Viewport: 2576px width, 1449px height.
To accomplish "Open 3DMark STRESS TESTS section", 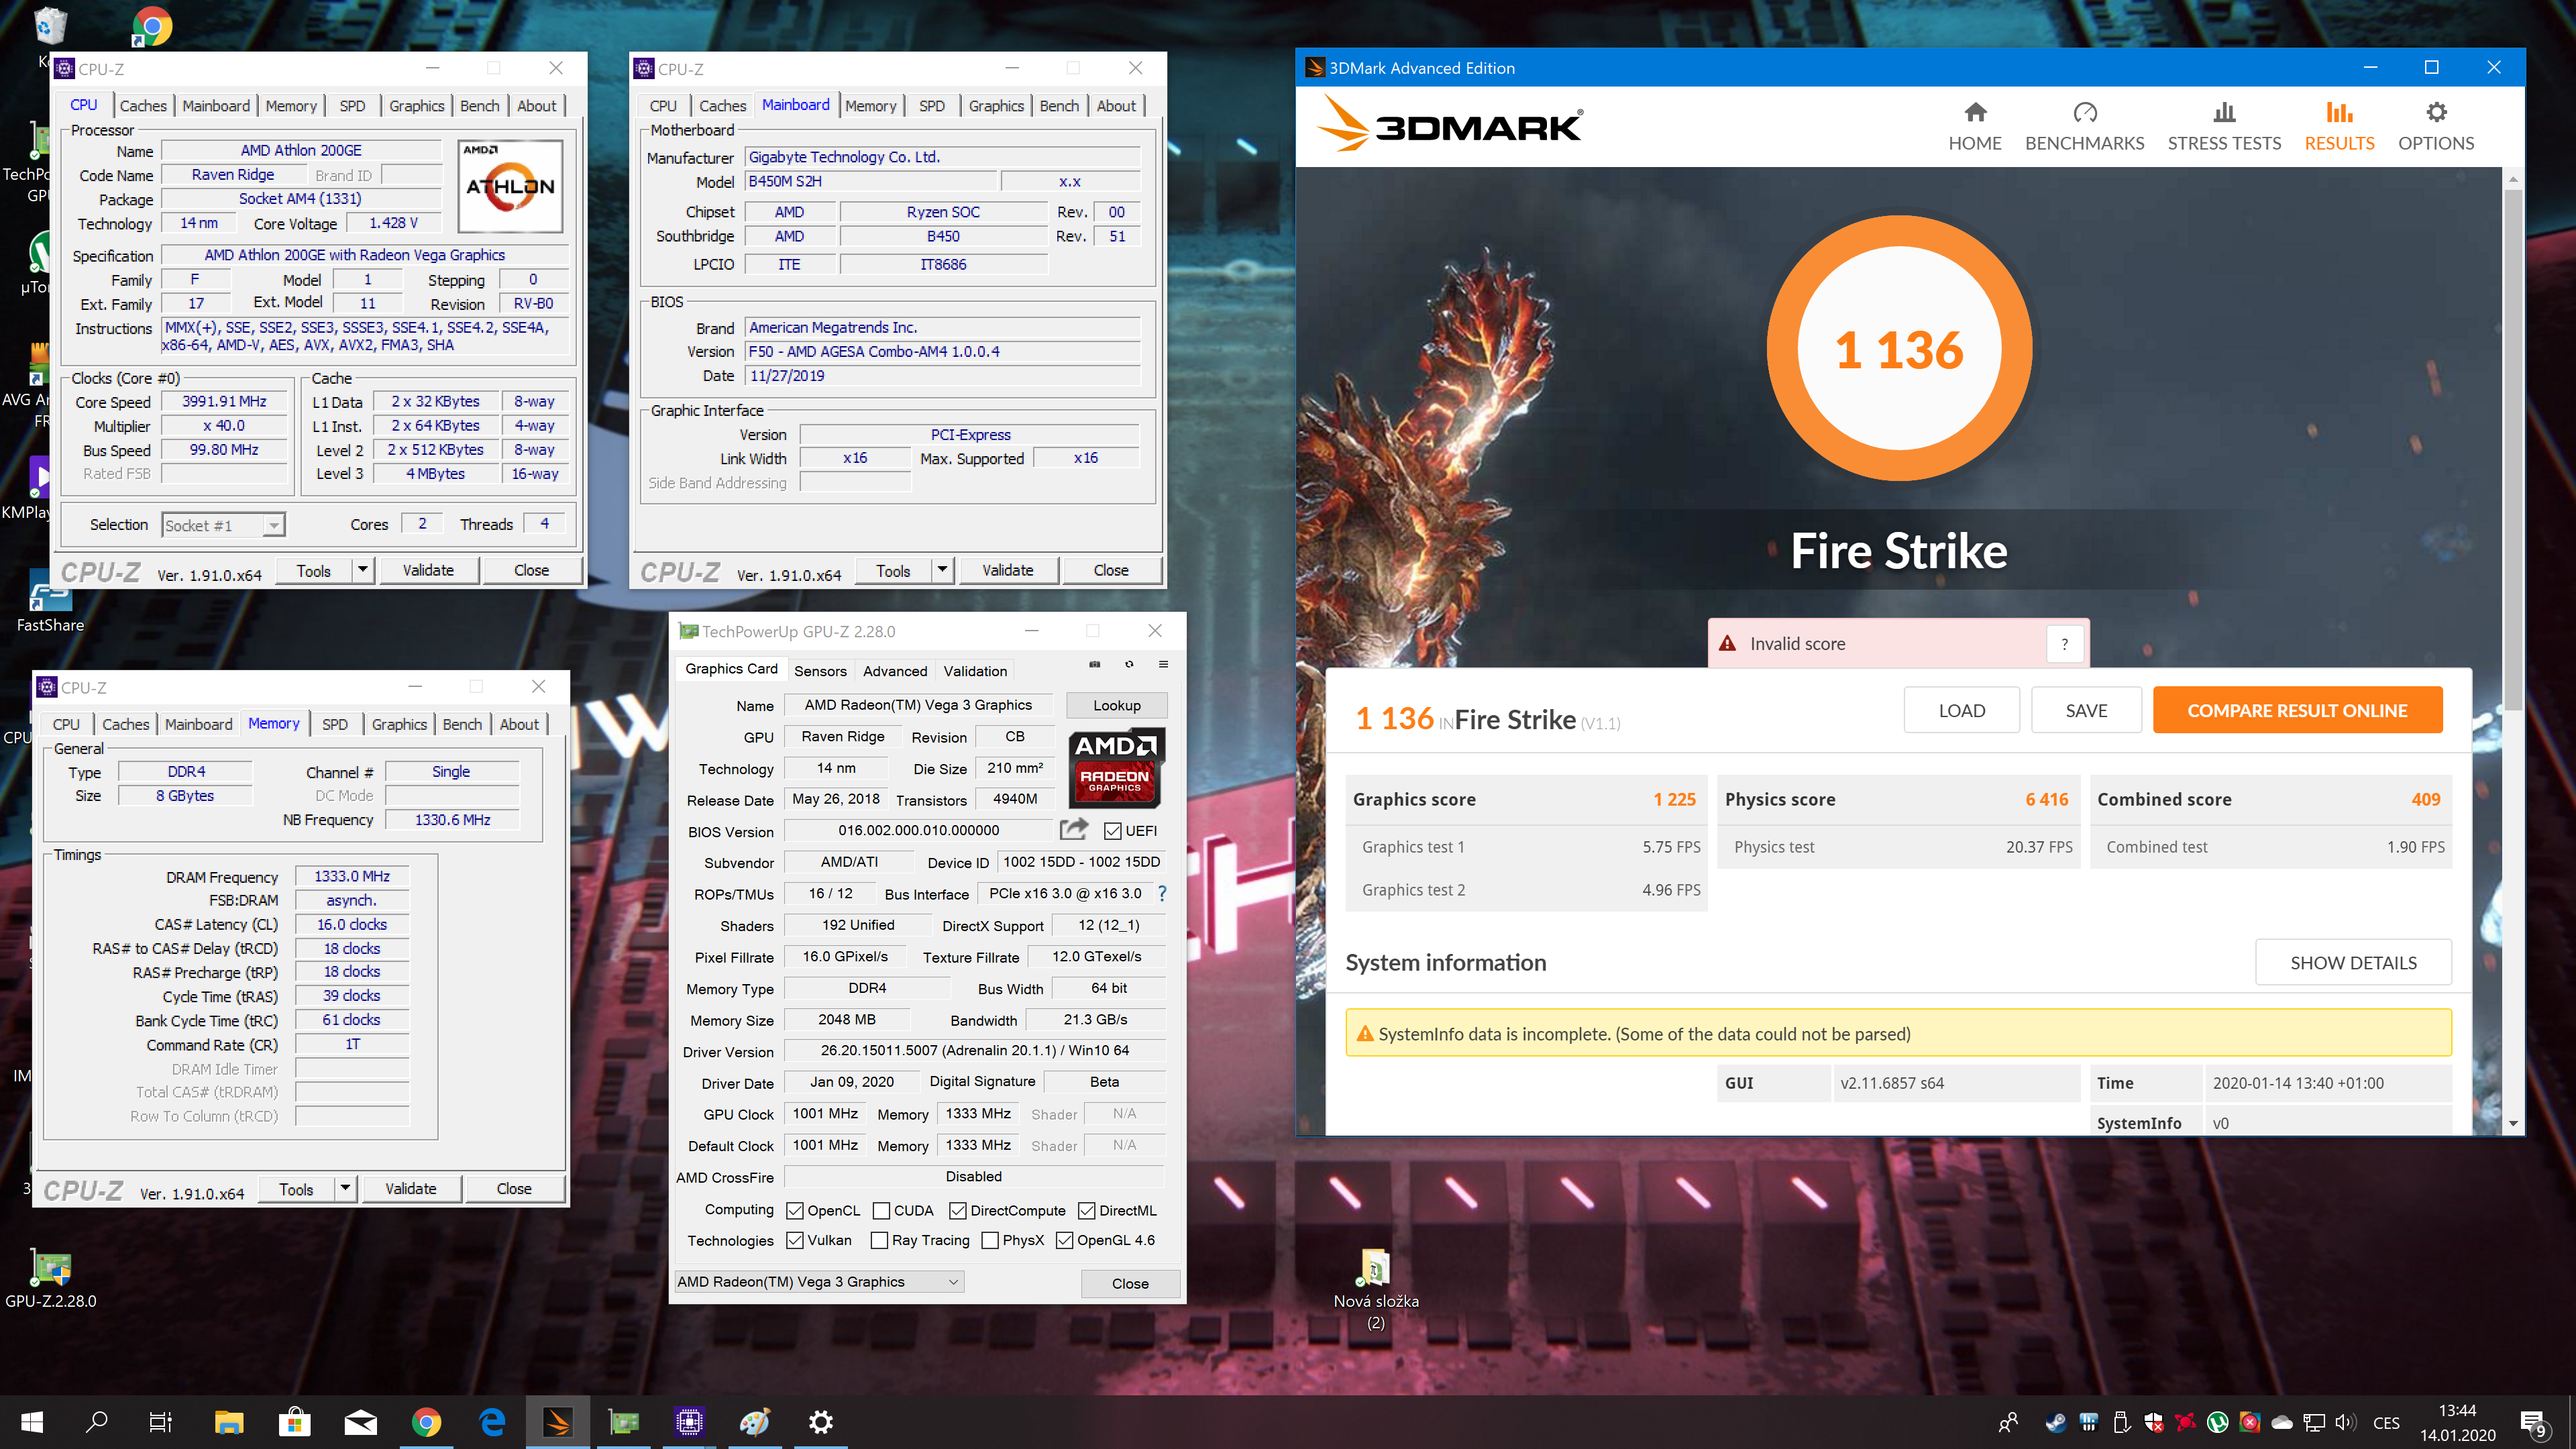I will [x=2224, y=127].
